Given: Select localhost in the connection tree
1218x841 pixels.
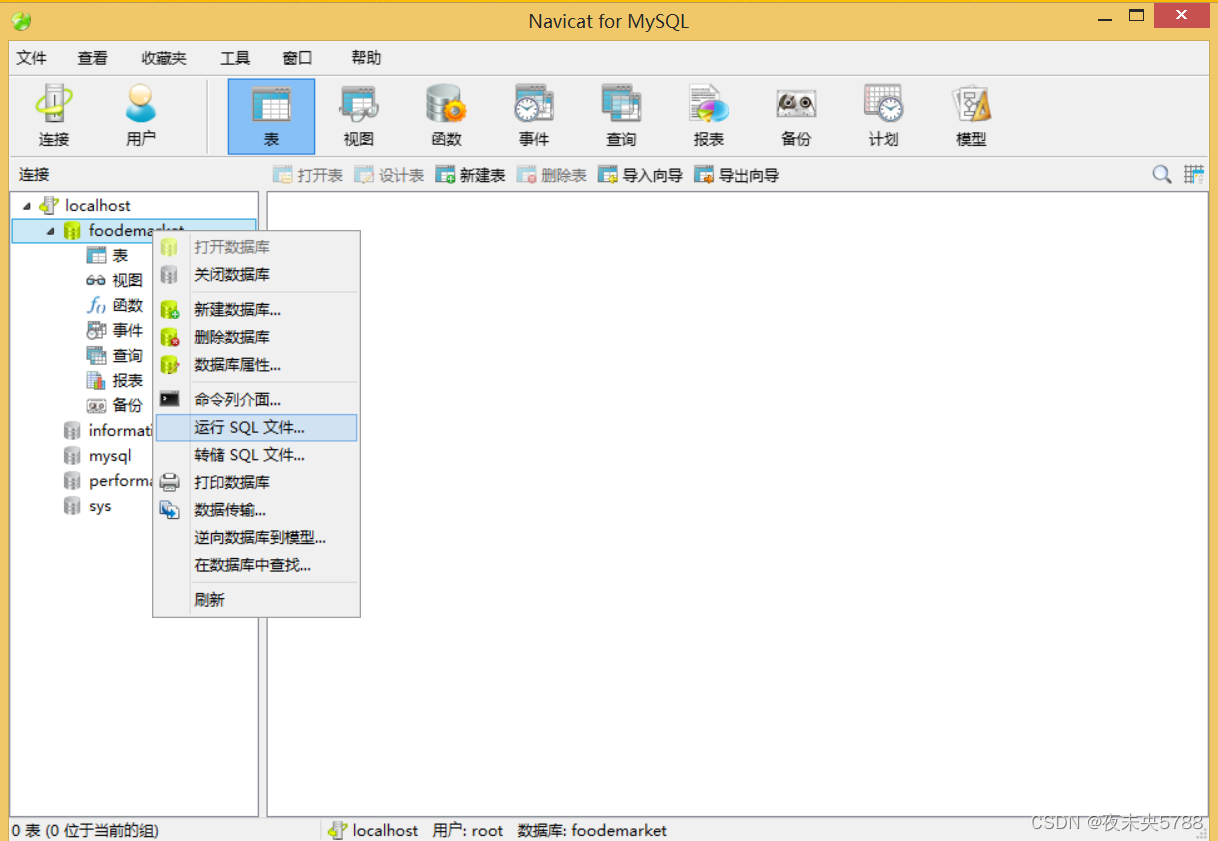Looking at the screenshot, I should (98, 205).
